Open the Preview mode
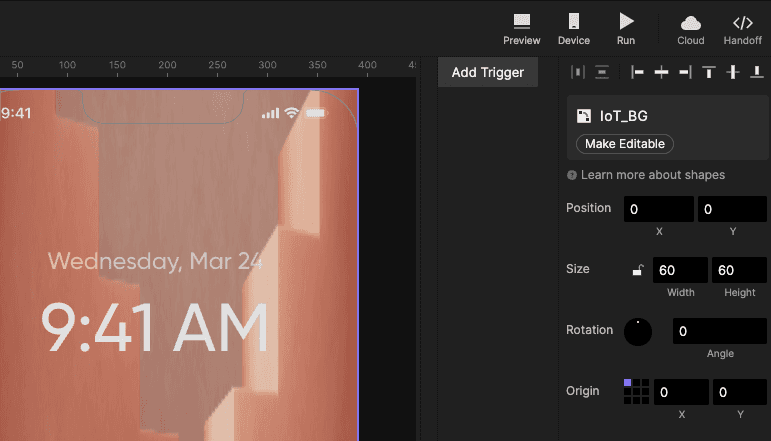771x441 pixels. coord(521,29)
